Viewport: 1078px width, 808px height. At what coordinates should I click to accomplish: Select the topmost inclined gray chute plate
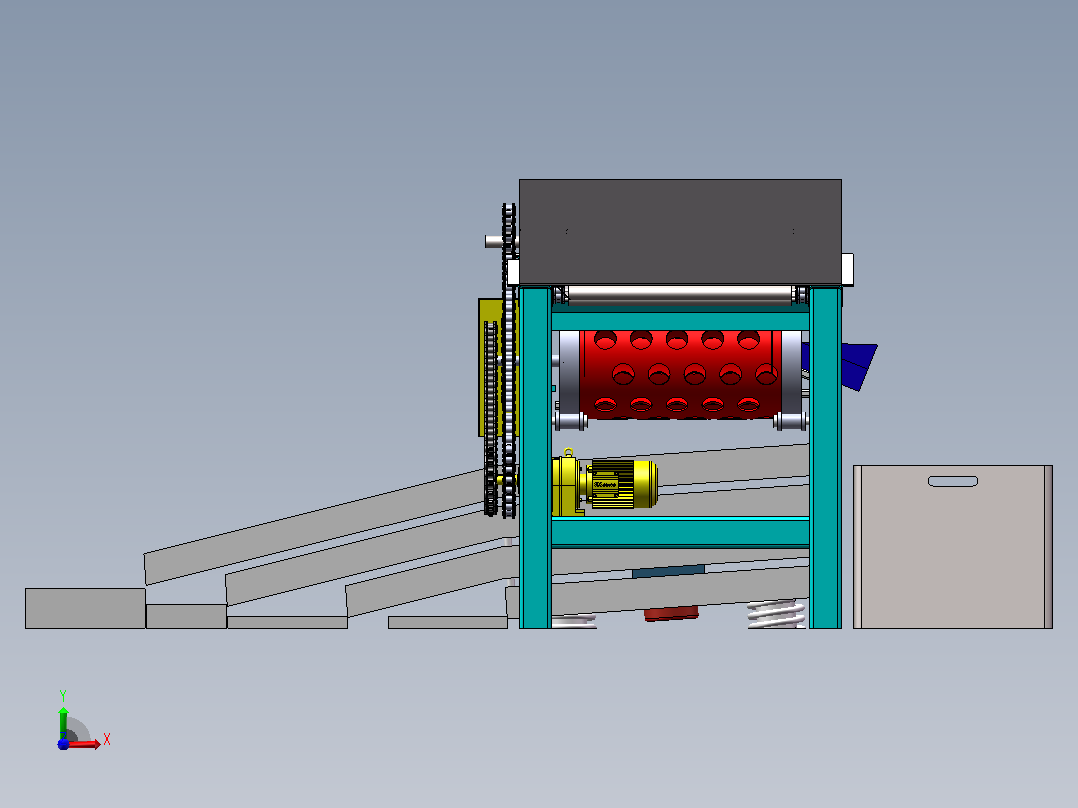[x=314, y=527]
